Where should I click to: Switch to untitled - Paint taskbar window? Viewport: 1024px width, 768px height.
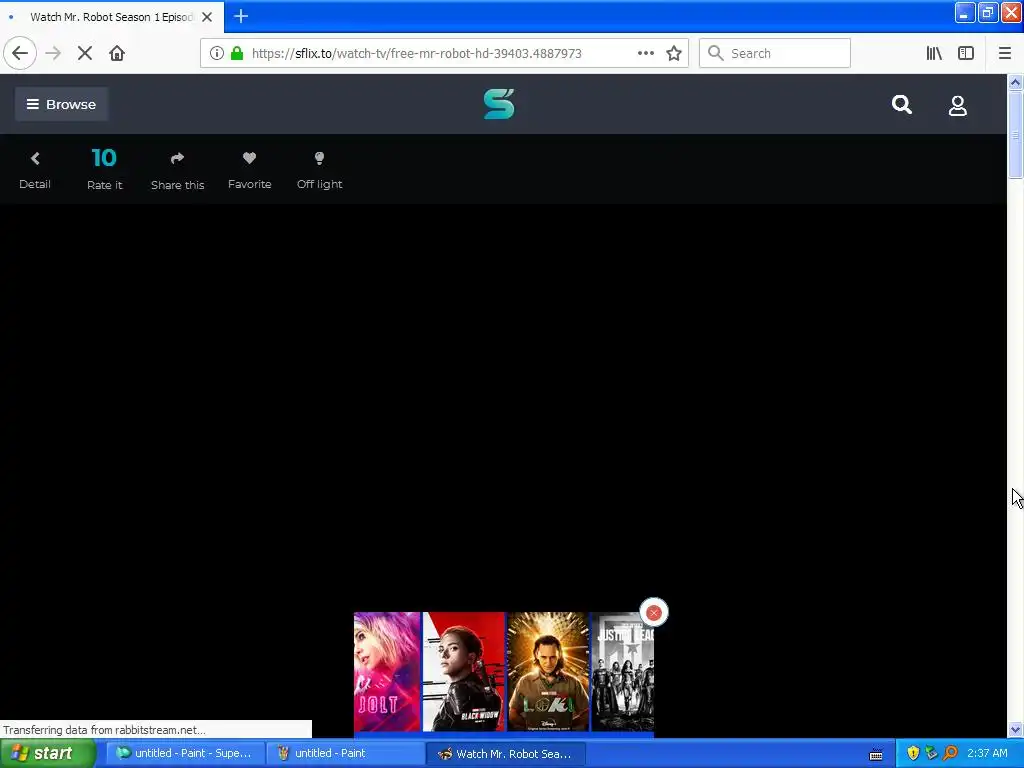(345, 754)
